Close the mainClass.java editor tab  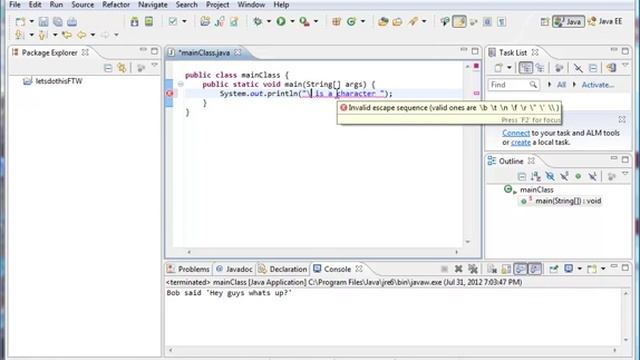coord(238,53)
